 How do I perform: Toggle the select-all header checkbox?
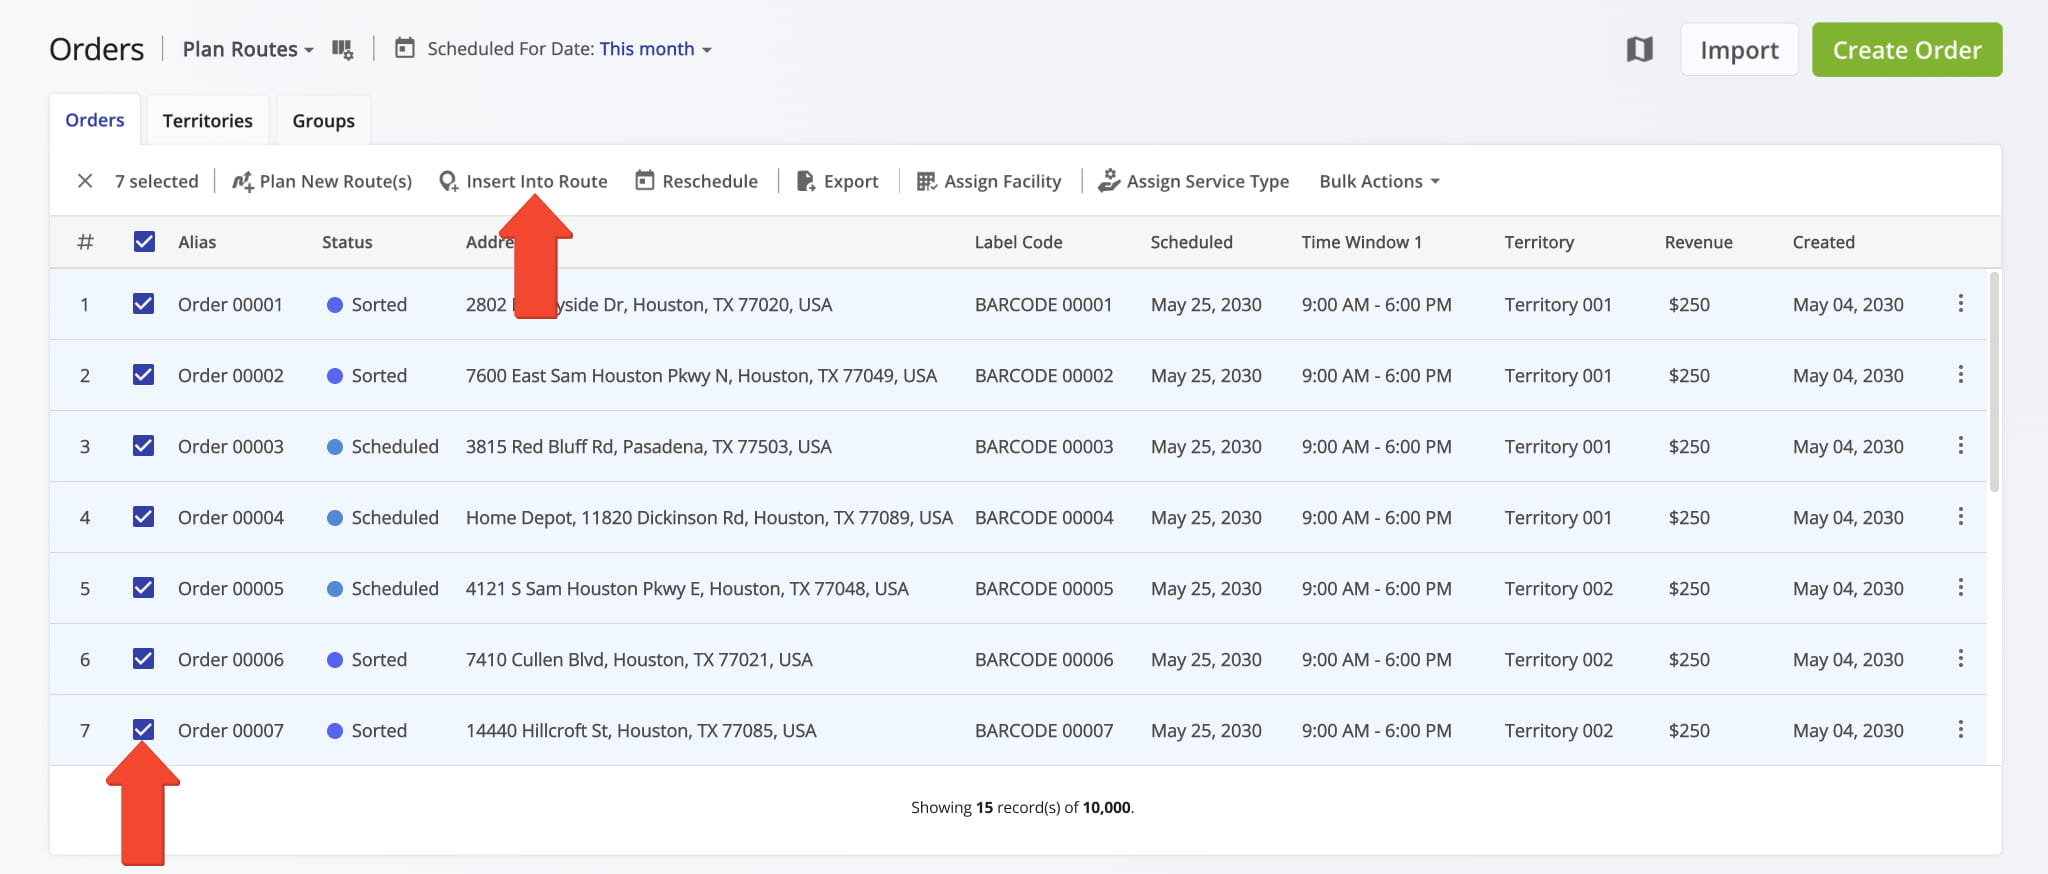pyautogui.click(x=144, y=241)
